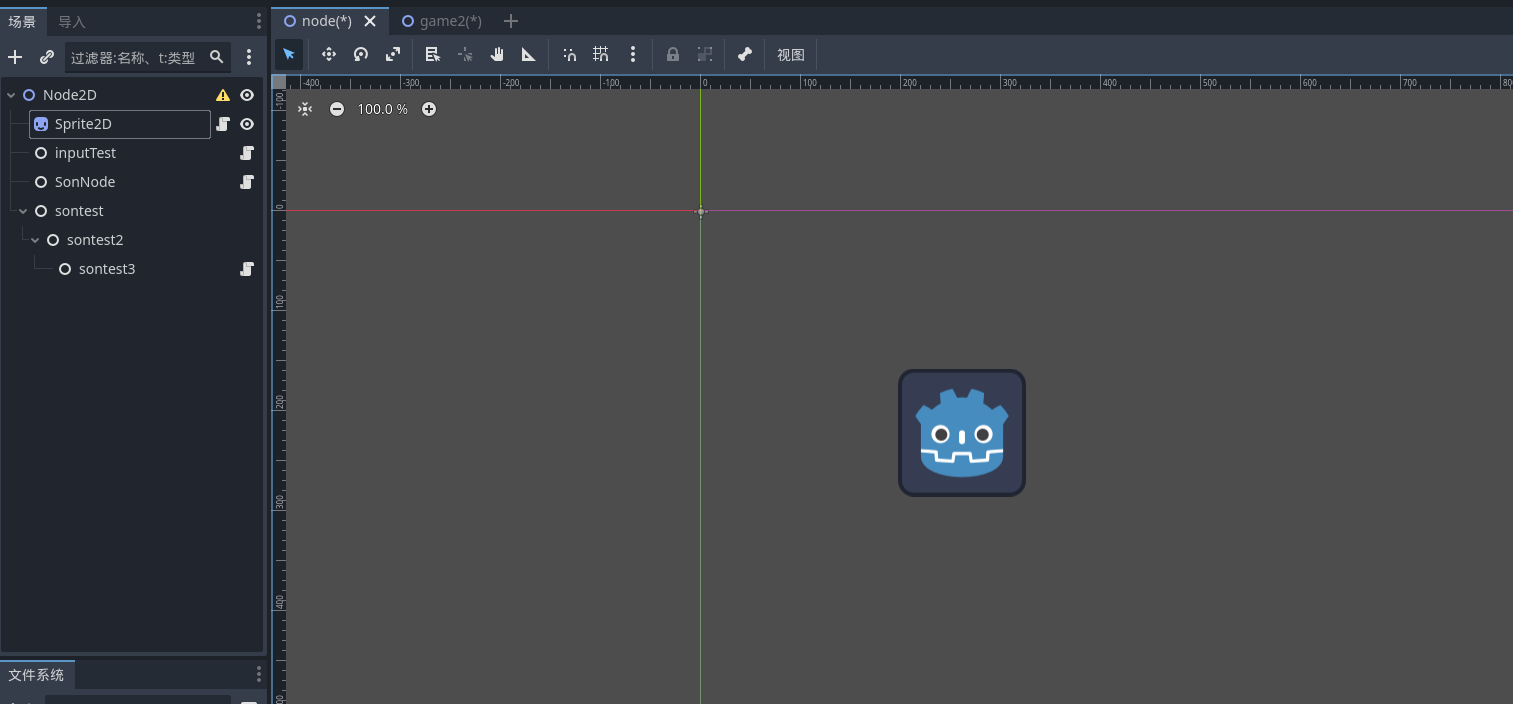Zoom out with the minus button

click(337, 109)
